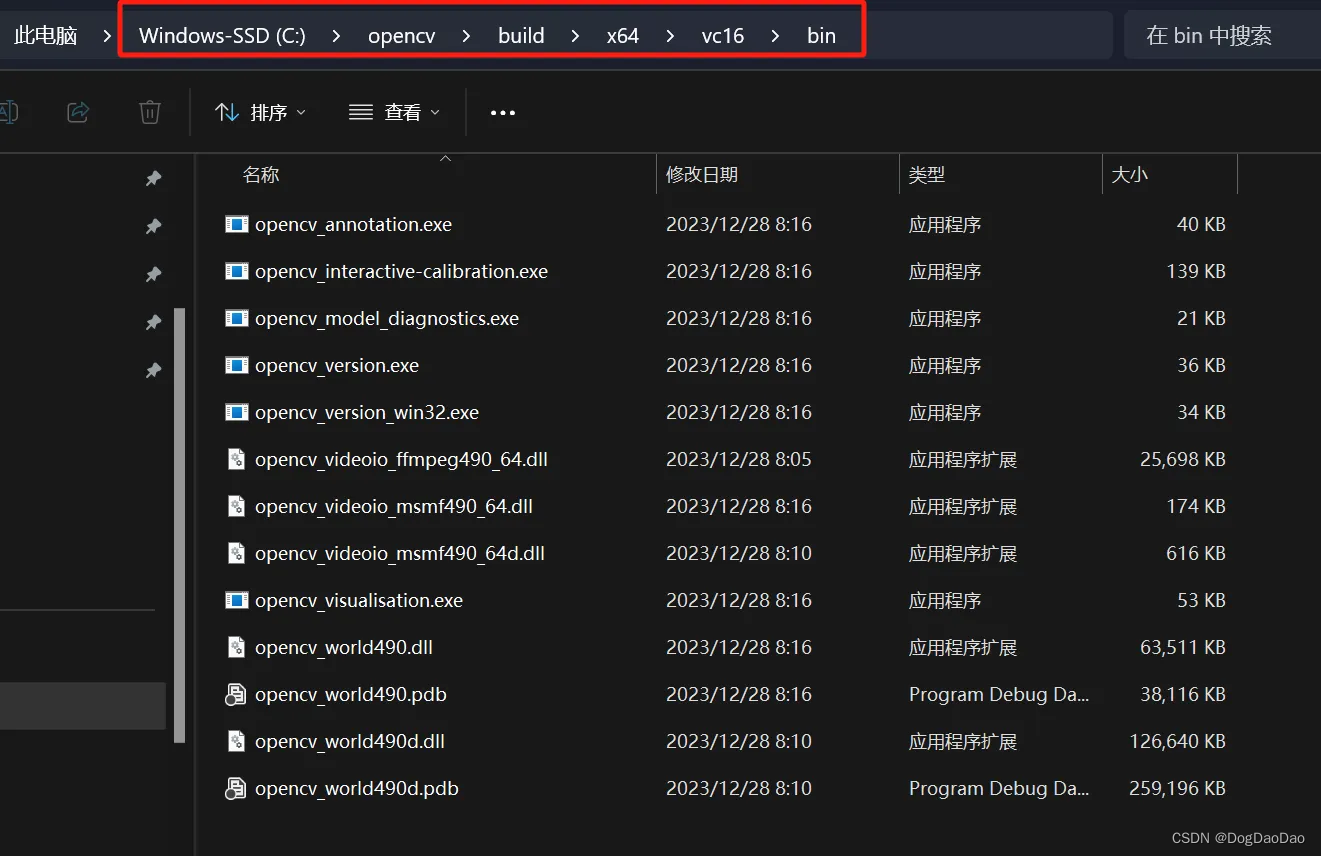
Task: Select file name opencv_visualisation.exe
Action: point(359,601)
